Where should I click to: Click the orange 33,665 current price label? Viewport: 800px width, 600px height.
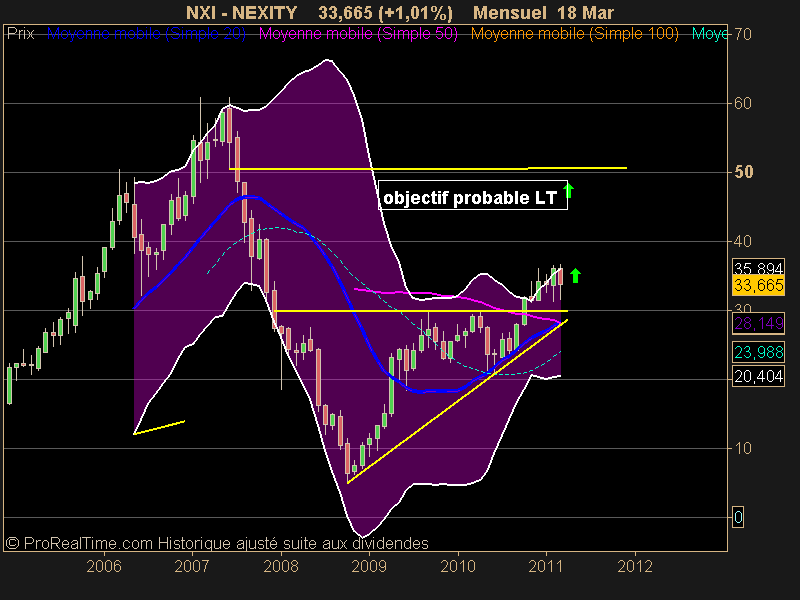click(x=758, y=285)
